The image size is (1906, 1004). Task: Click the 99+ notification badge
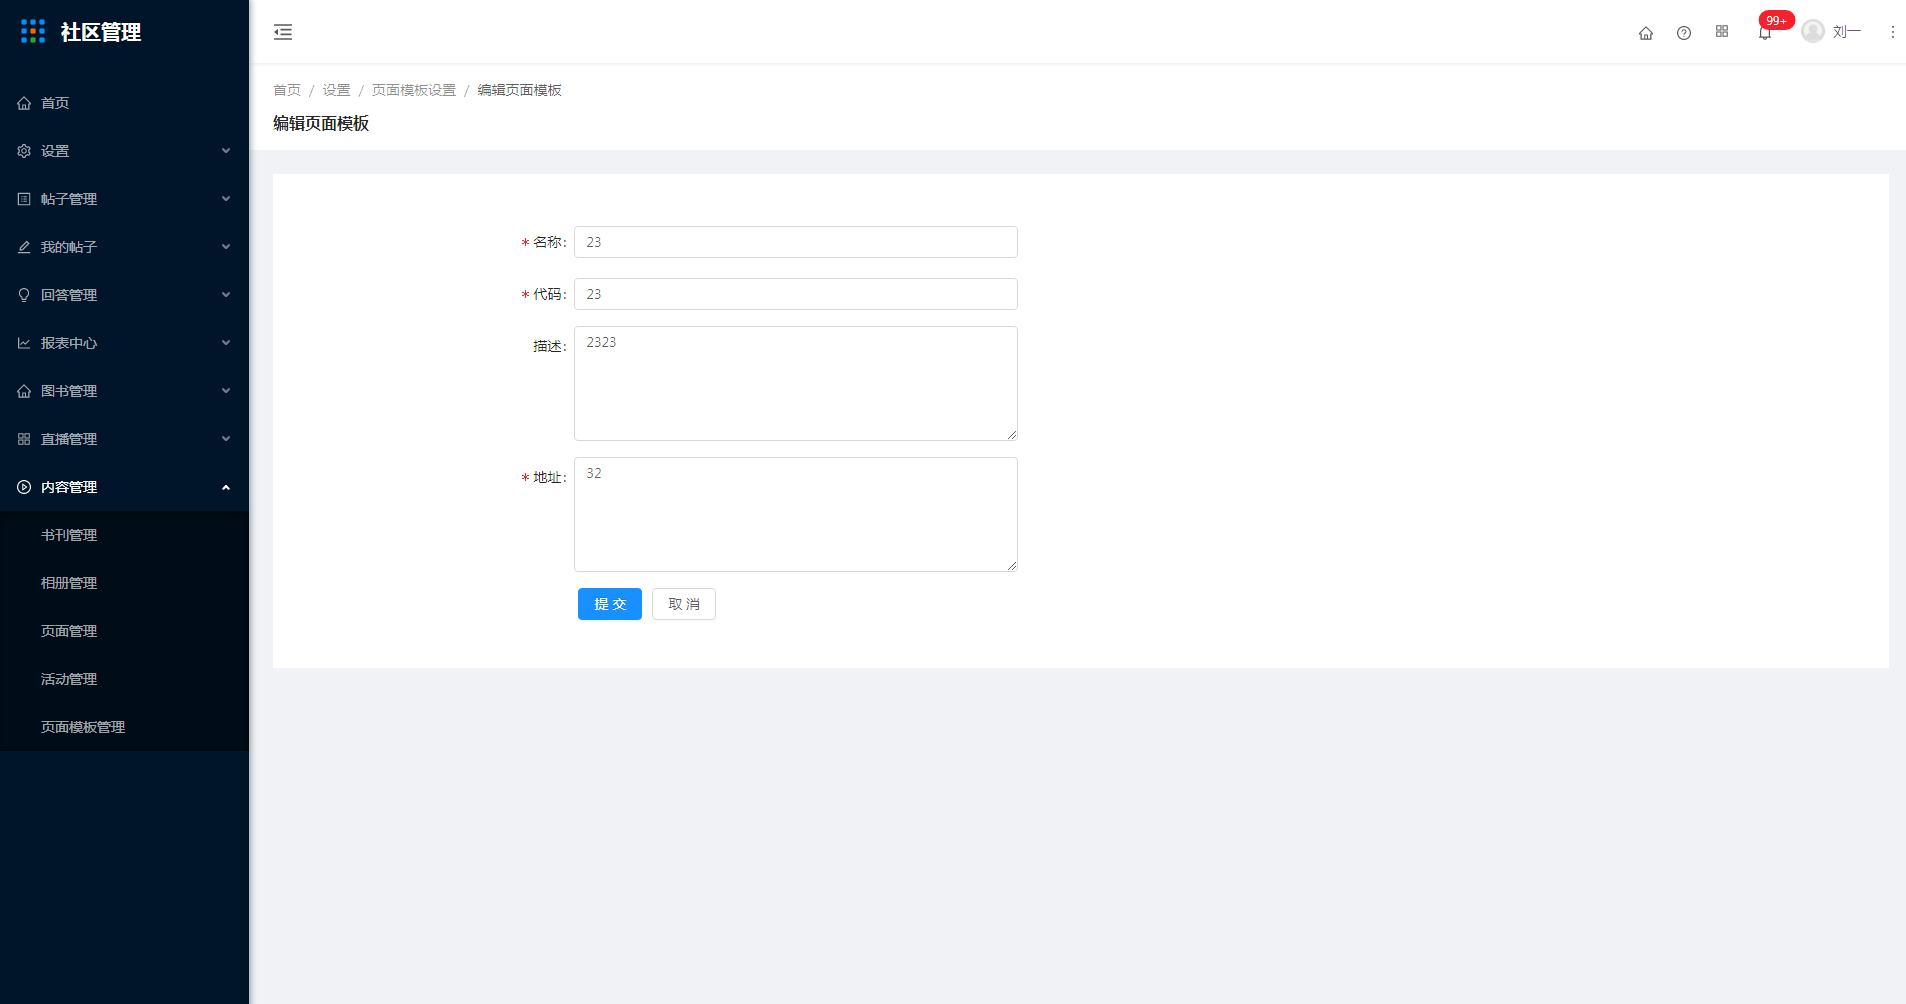pos(1777,20)
